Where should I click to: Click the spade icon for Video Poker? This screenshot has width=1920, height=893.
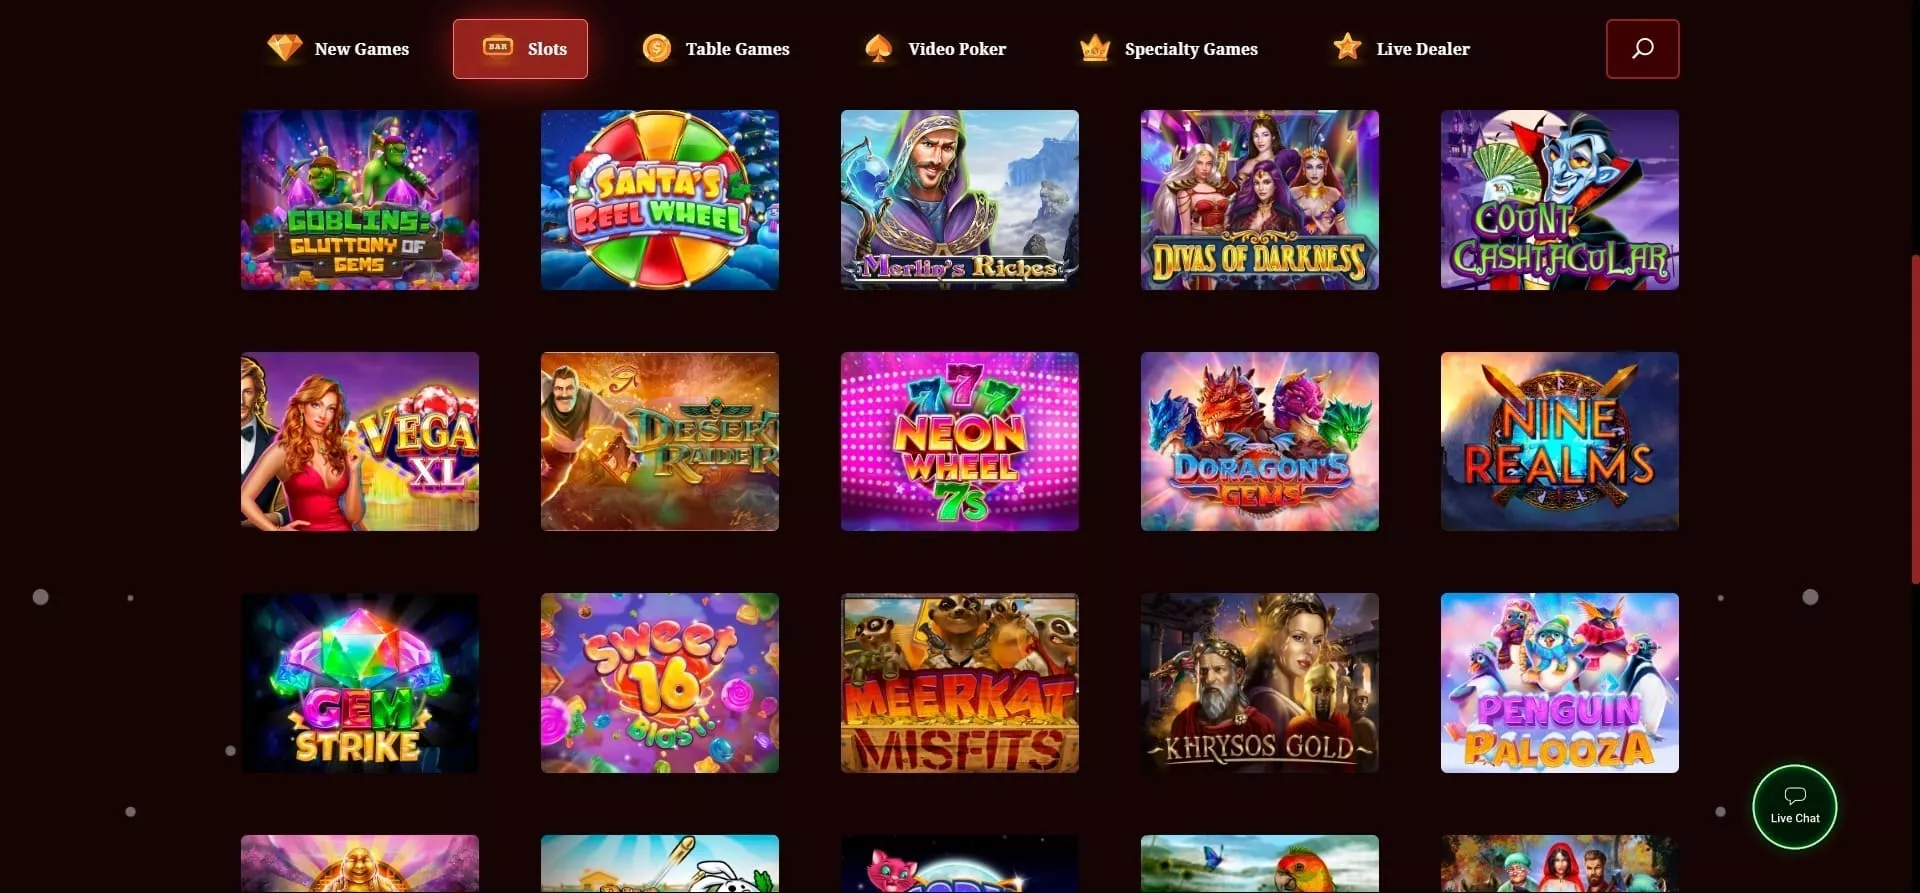click(x=878, y=48)
